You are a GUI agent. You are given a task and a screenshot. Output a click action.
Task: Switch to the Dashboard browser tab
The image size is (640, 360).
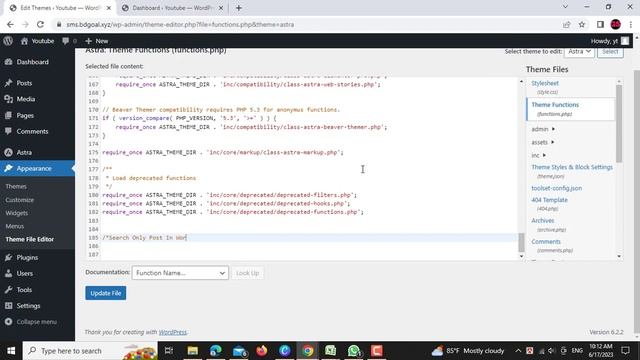172,8
